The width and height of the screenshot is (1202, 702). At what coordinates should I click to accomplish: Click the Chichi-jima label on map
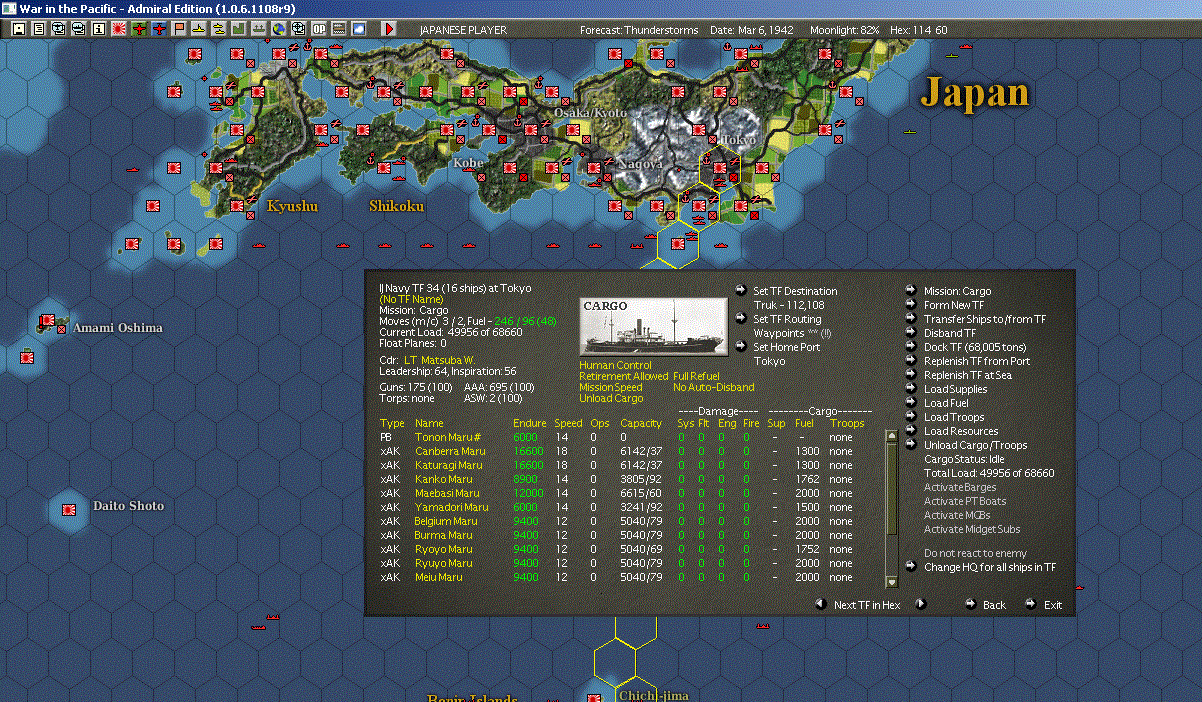point(653,695)
